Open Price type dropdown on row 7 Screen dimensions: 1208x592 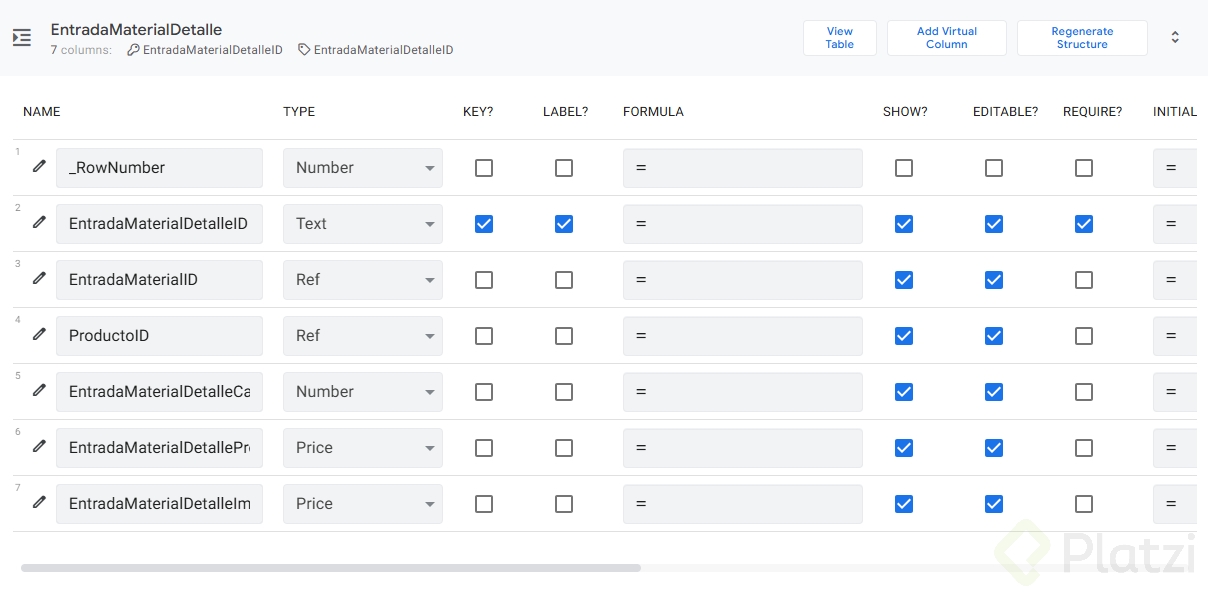[x=362, y=504]
